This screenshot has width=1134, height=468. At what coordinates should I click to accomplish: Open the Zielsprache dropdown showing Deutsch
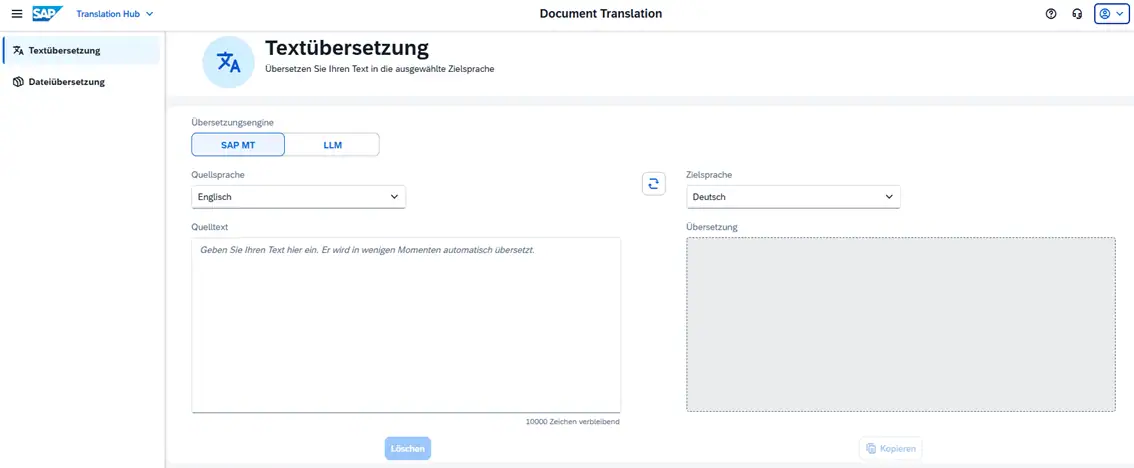[x=793, y=197]
